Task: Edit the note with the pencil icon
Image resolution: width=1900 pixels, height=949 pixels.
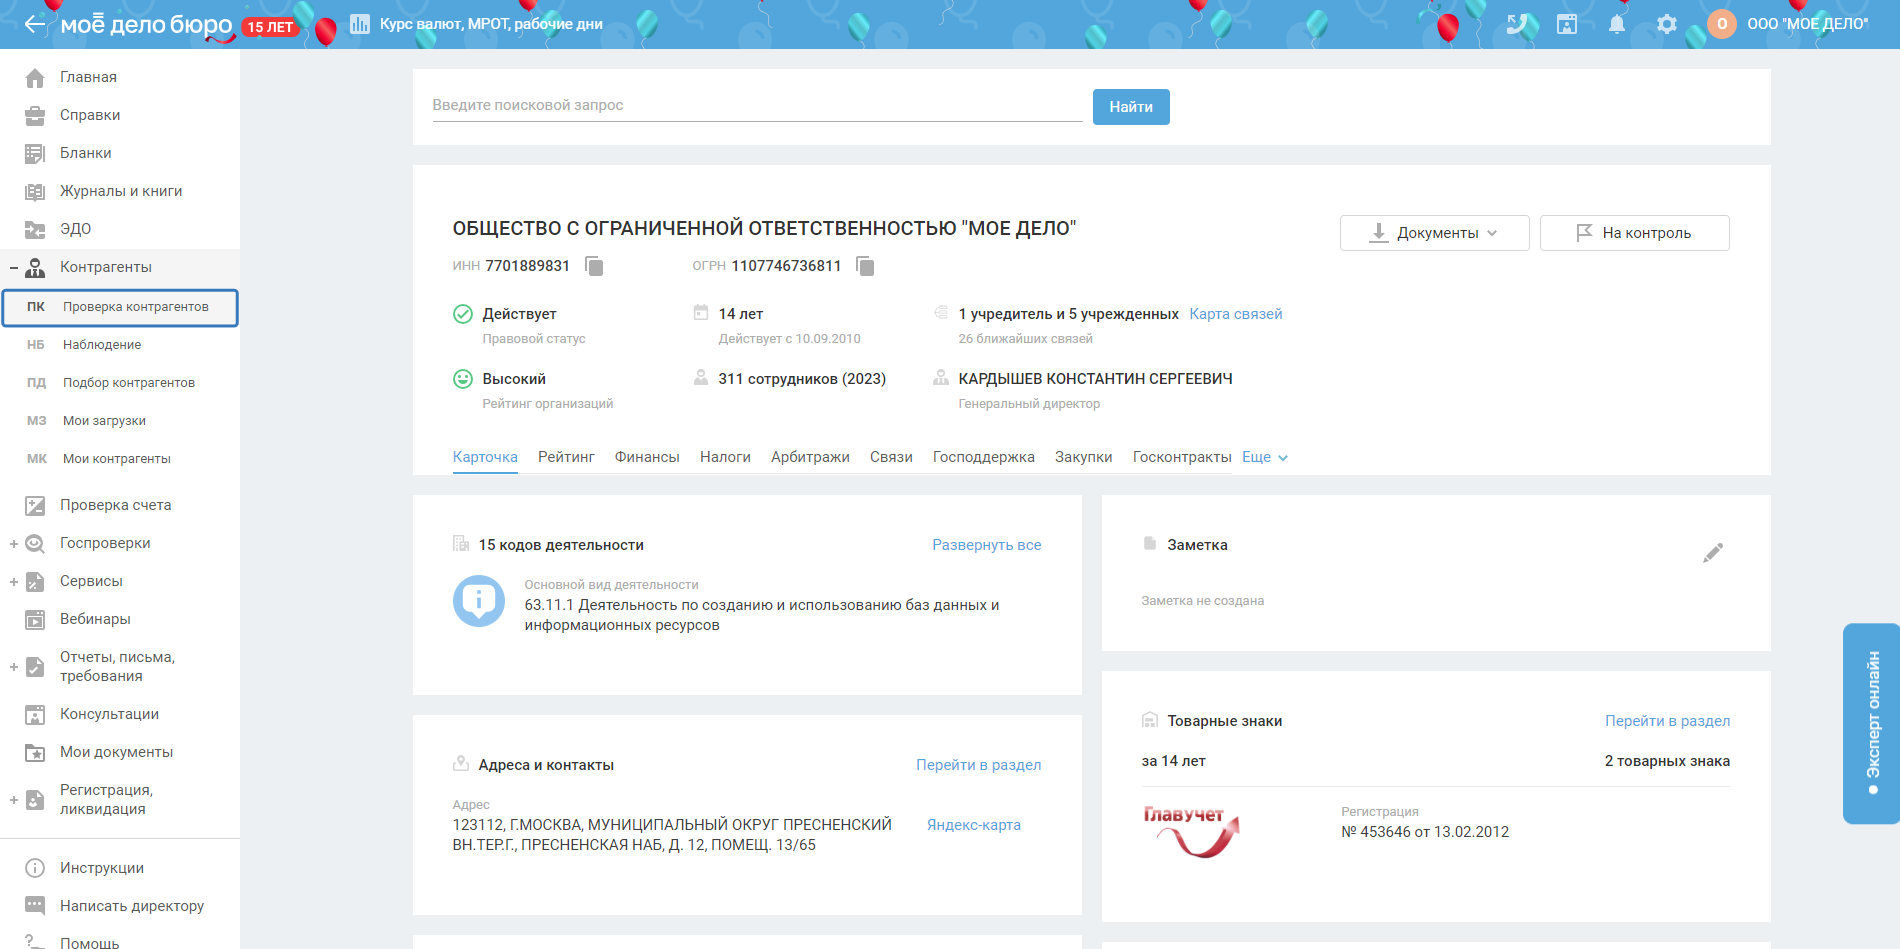Action: point(1713,553)
